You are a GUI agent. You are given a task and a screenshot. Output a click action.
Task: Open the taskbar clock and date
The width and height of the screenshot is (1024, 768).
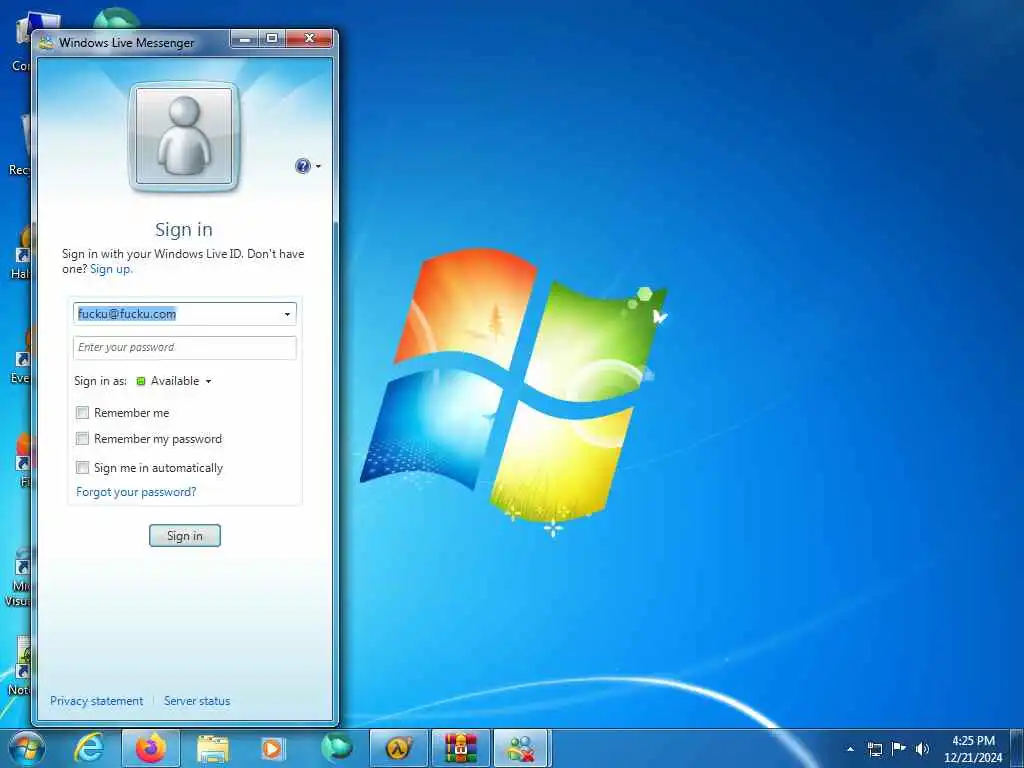tap(973, 749)
